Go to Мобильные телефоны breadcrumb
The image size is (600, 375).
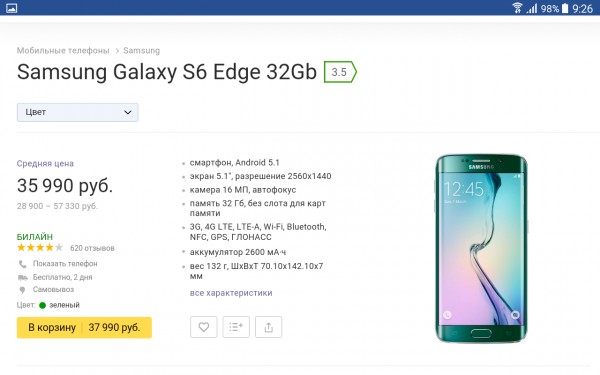tap(63, 51)
